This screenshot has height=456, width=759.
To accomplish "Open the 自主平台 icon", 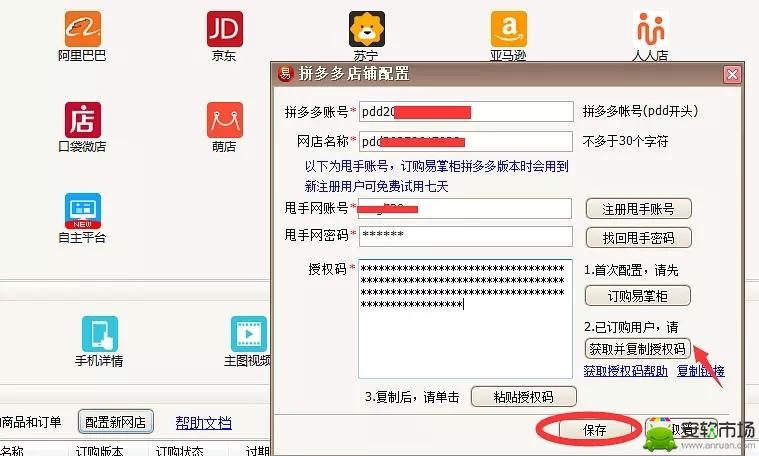I will pos(83,211).
